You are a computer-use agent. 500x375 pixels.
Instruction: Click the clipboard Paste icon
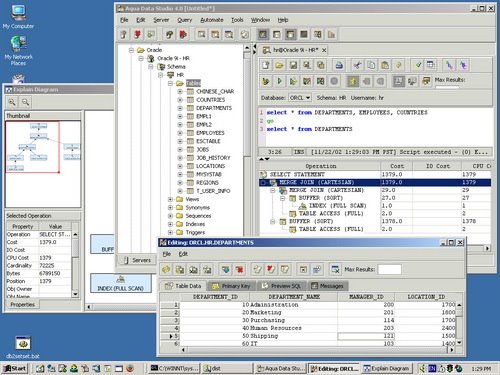pyautogui.click(x=385, y=65)
